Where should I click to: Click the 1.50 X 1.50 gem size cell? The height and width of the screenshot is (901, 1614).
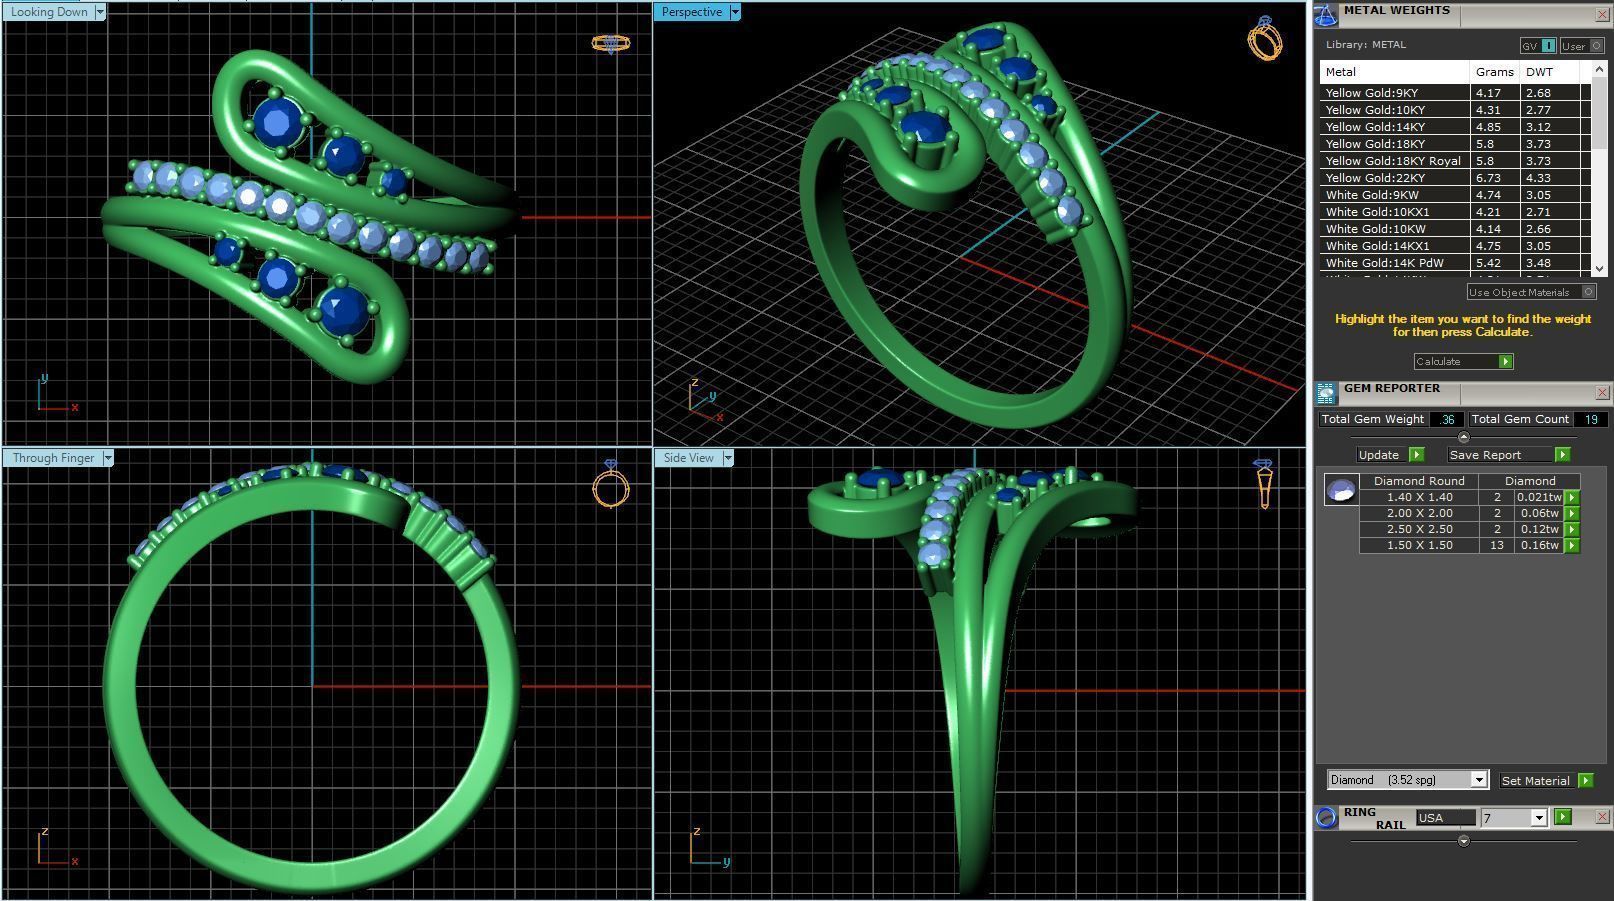click(1419, 545)
